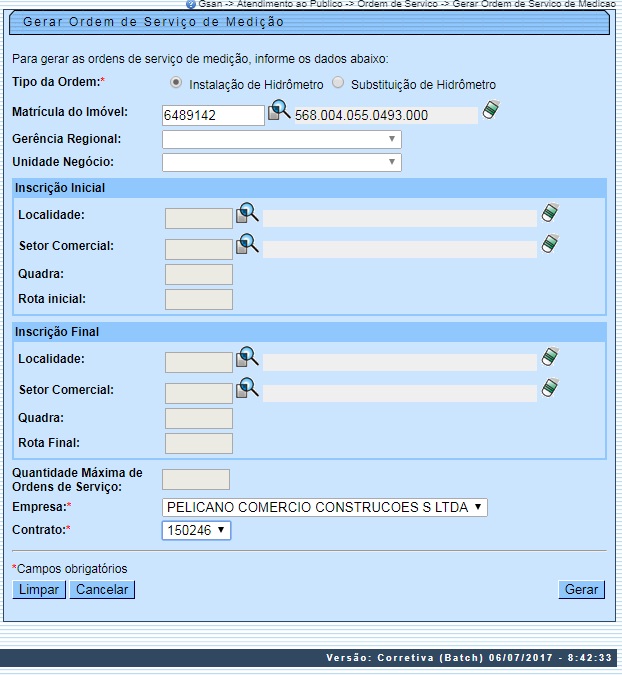This screenshot has height=675, width=622.
Task: Open the Unidade Negócio dropdown
Action: pos(282,162)
